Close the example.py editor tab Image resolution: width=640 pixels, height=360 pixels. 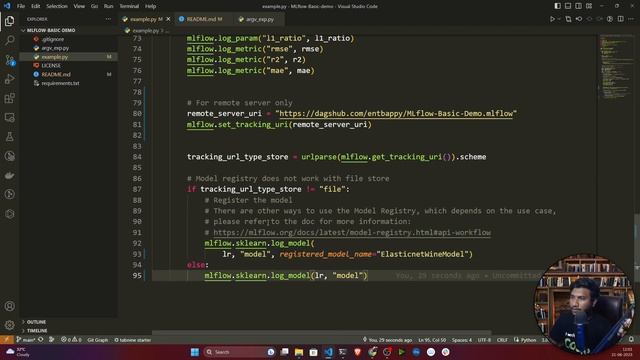pyautogui.click(x=168, y=19)
